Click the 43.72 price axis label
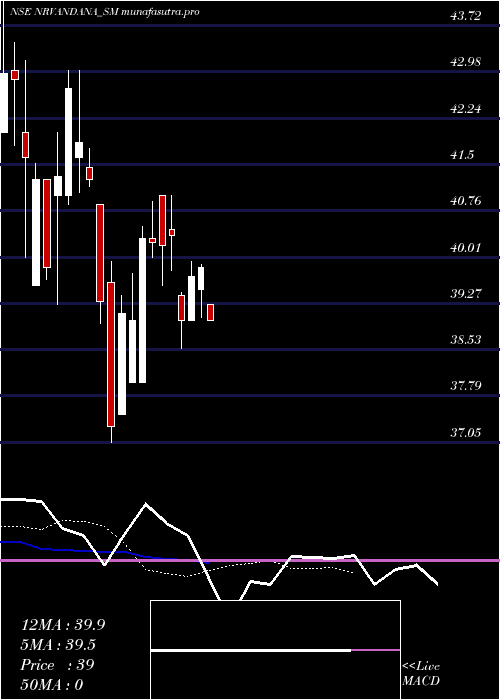Image resolution: width=500 pixels, height=700 pixels. [466, 16]
